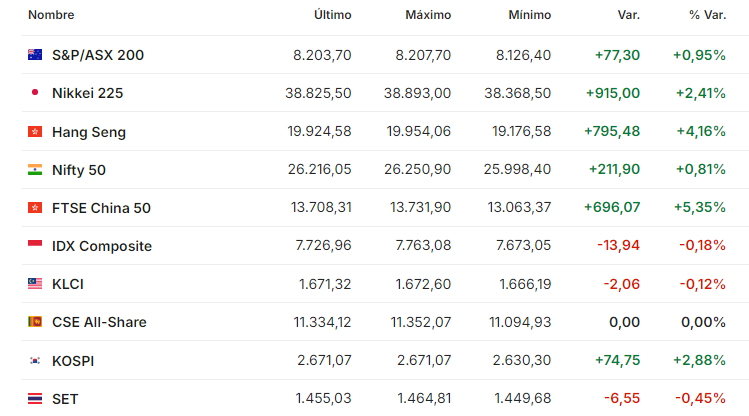Click the Australia flag icon beside S&P/ASX 200
The height and width of the screenshot is (416, 749).
point(35,55)
